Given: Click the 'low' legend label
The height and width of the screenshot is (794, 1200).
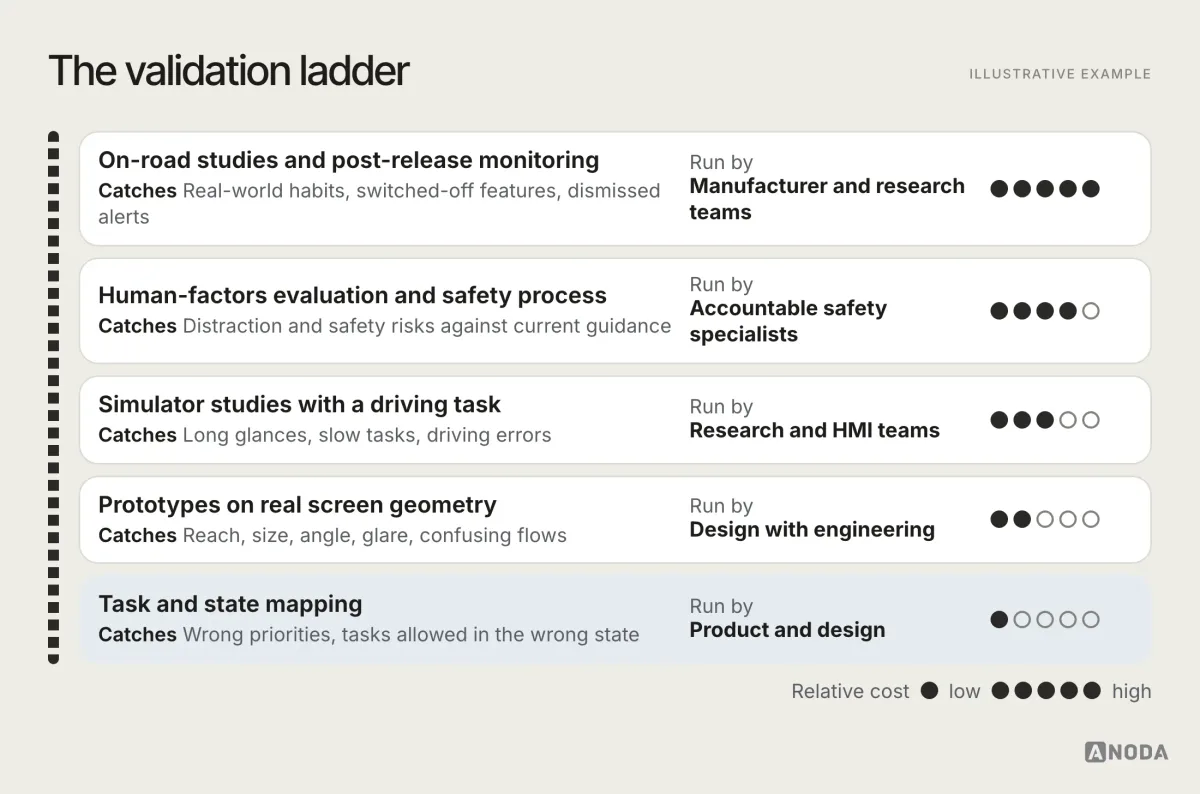Looking at the screenshot, I should [964, 691].
